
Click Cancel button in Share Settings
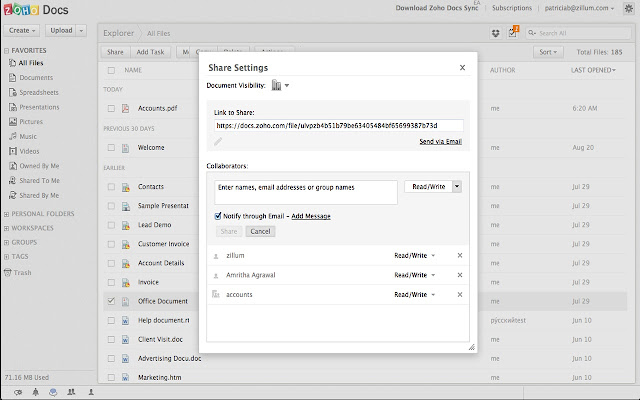pos(260,231)
